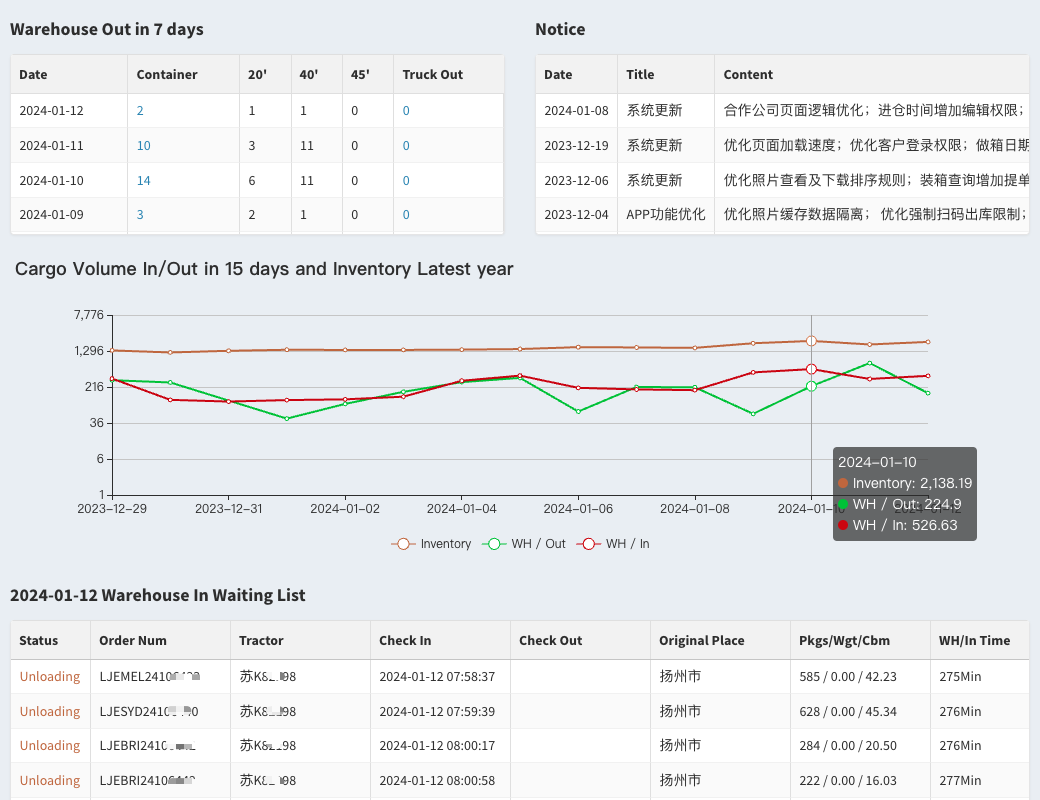Click the Inventory data point on 2024-01-10
The height and width of the screenshot is (800, 1040).
point(811,341)
